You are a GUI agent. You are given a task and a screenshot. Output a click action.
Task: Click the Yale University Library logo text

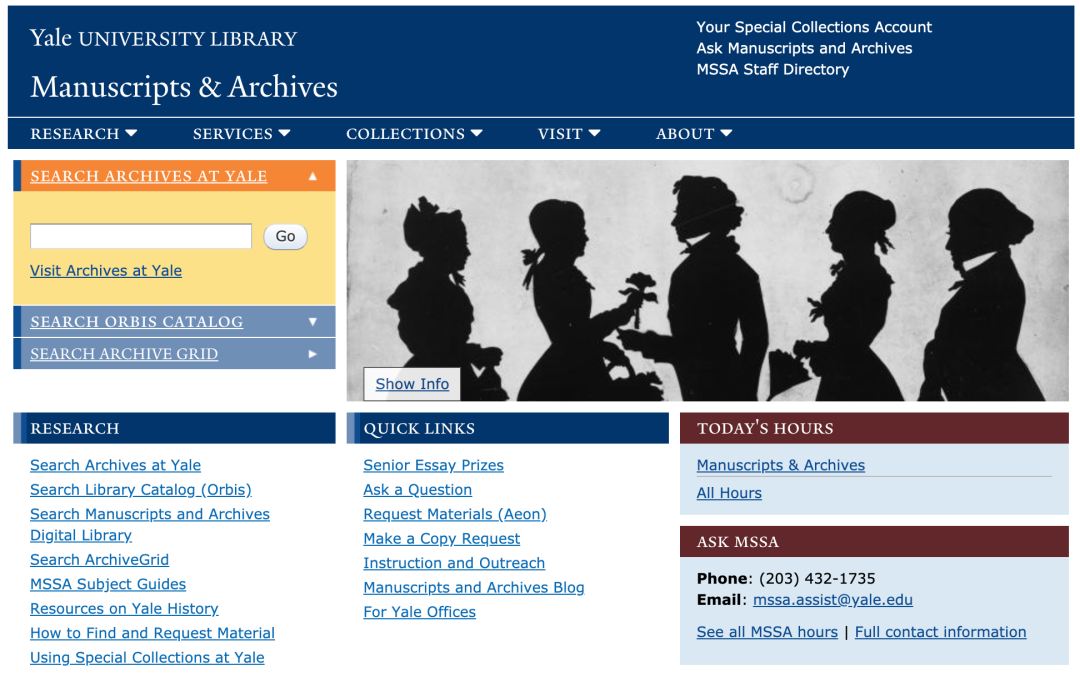(x=163, y=38)
